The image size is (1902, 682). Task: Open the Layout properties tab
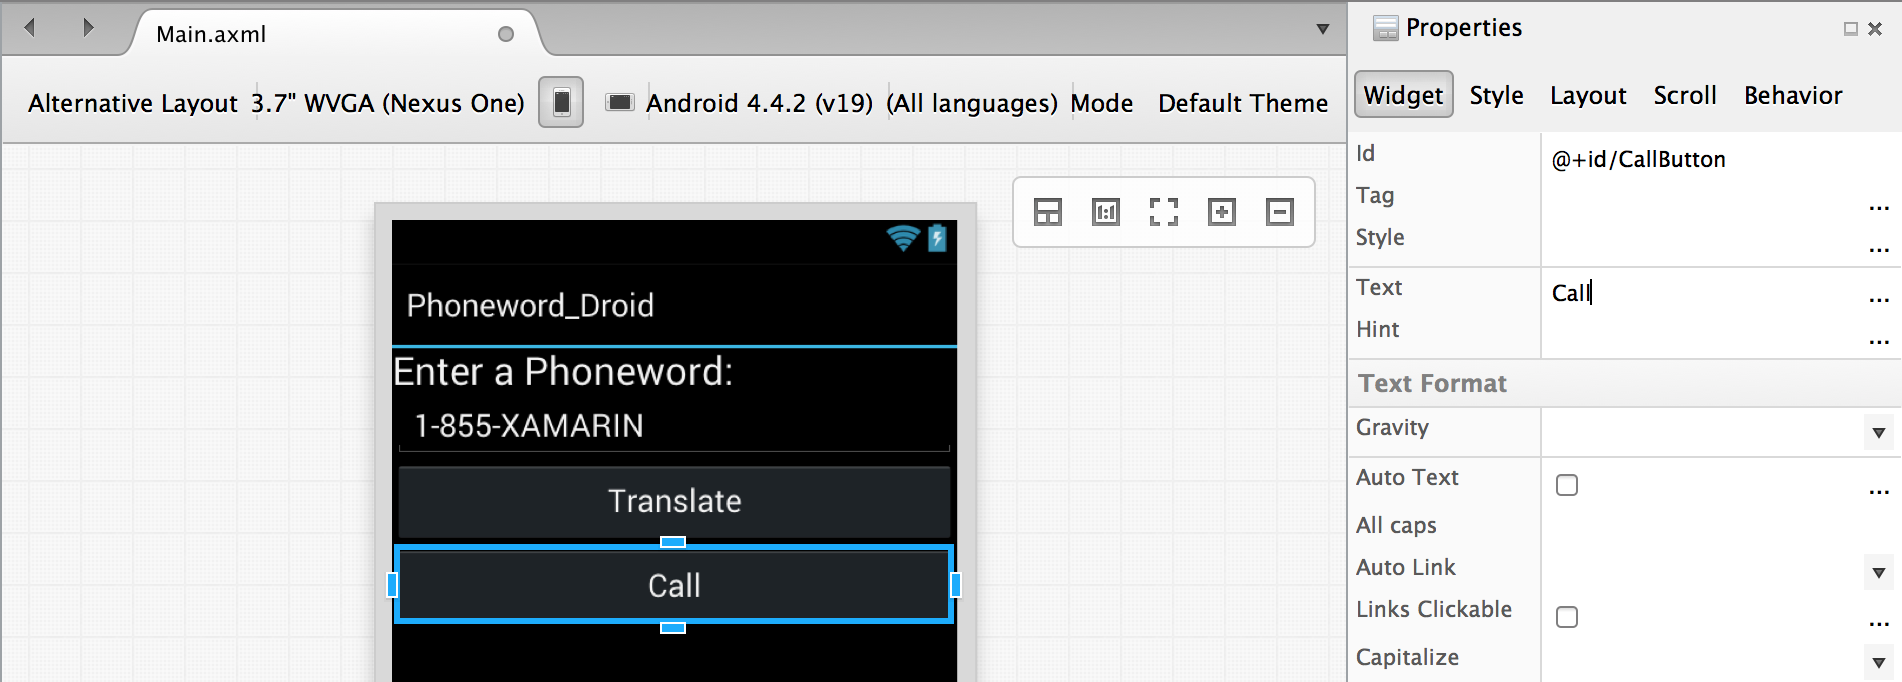pyautogui.click(x=1587, y=96)
